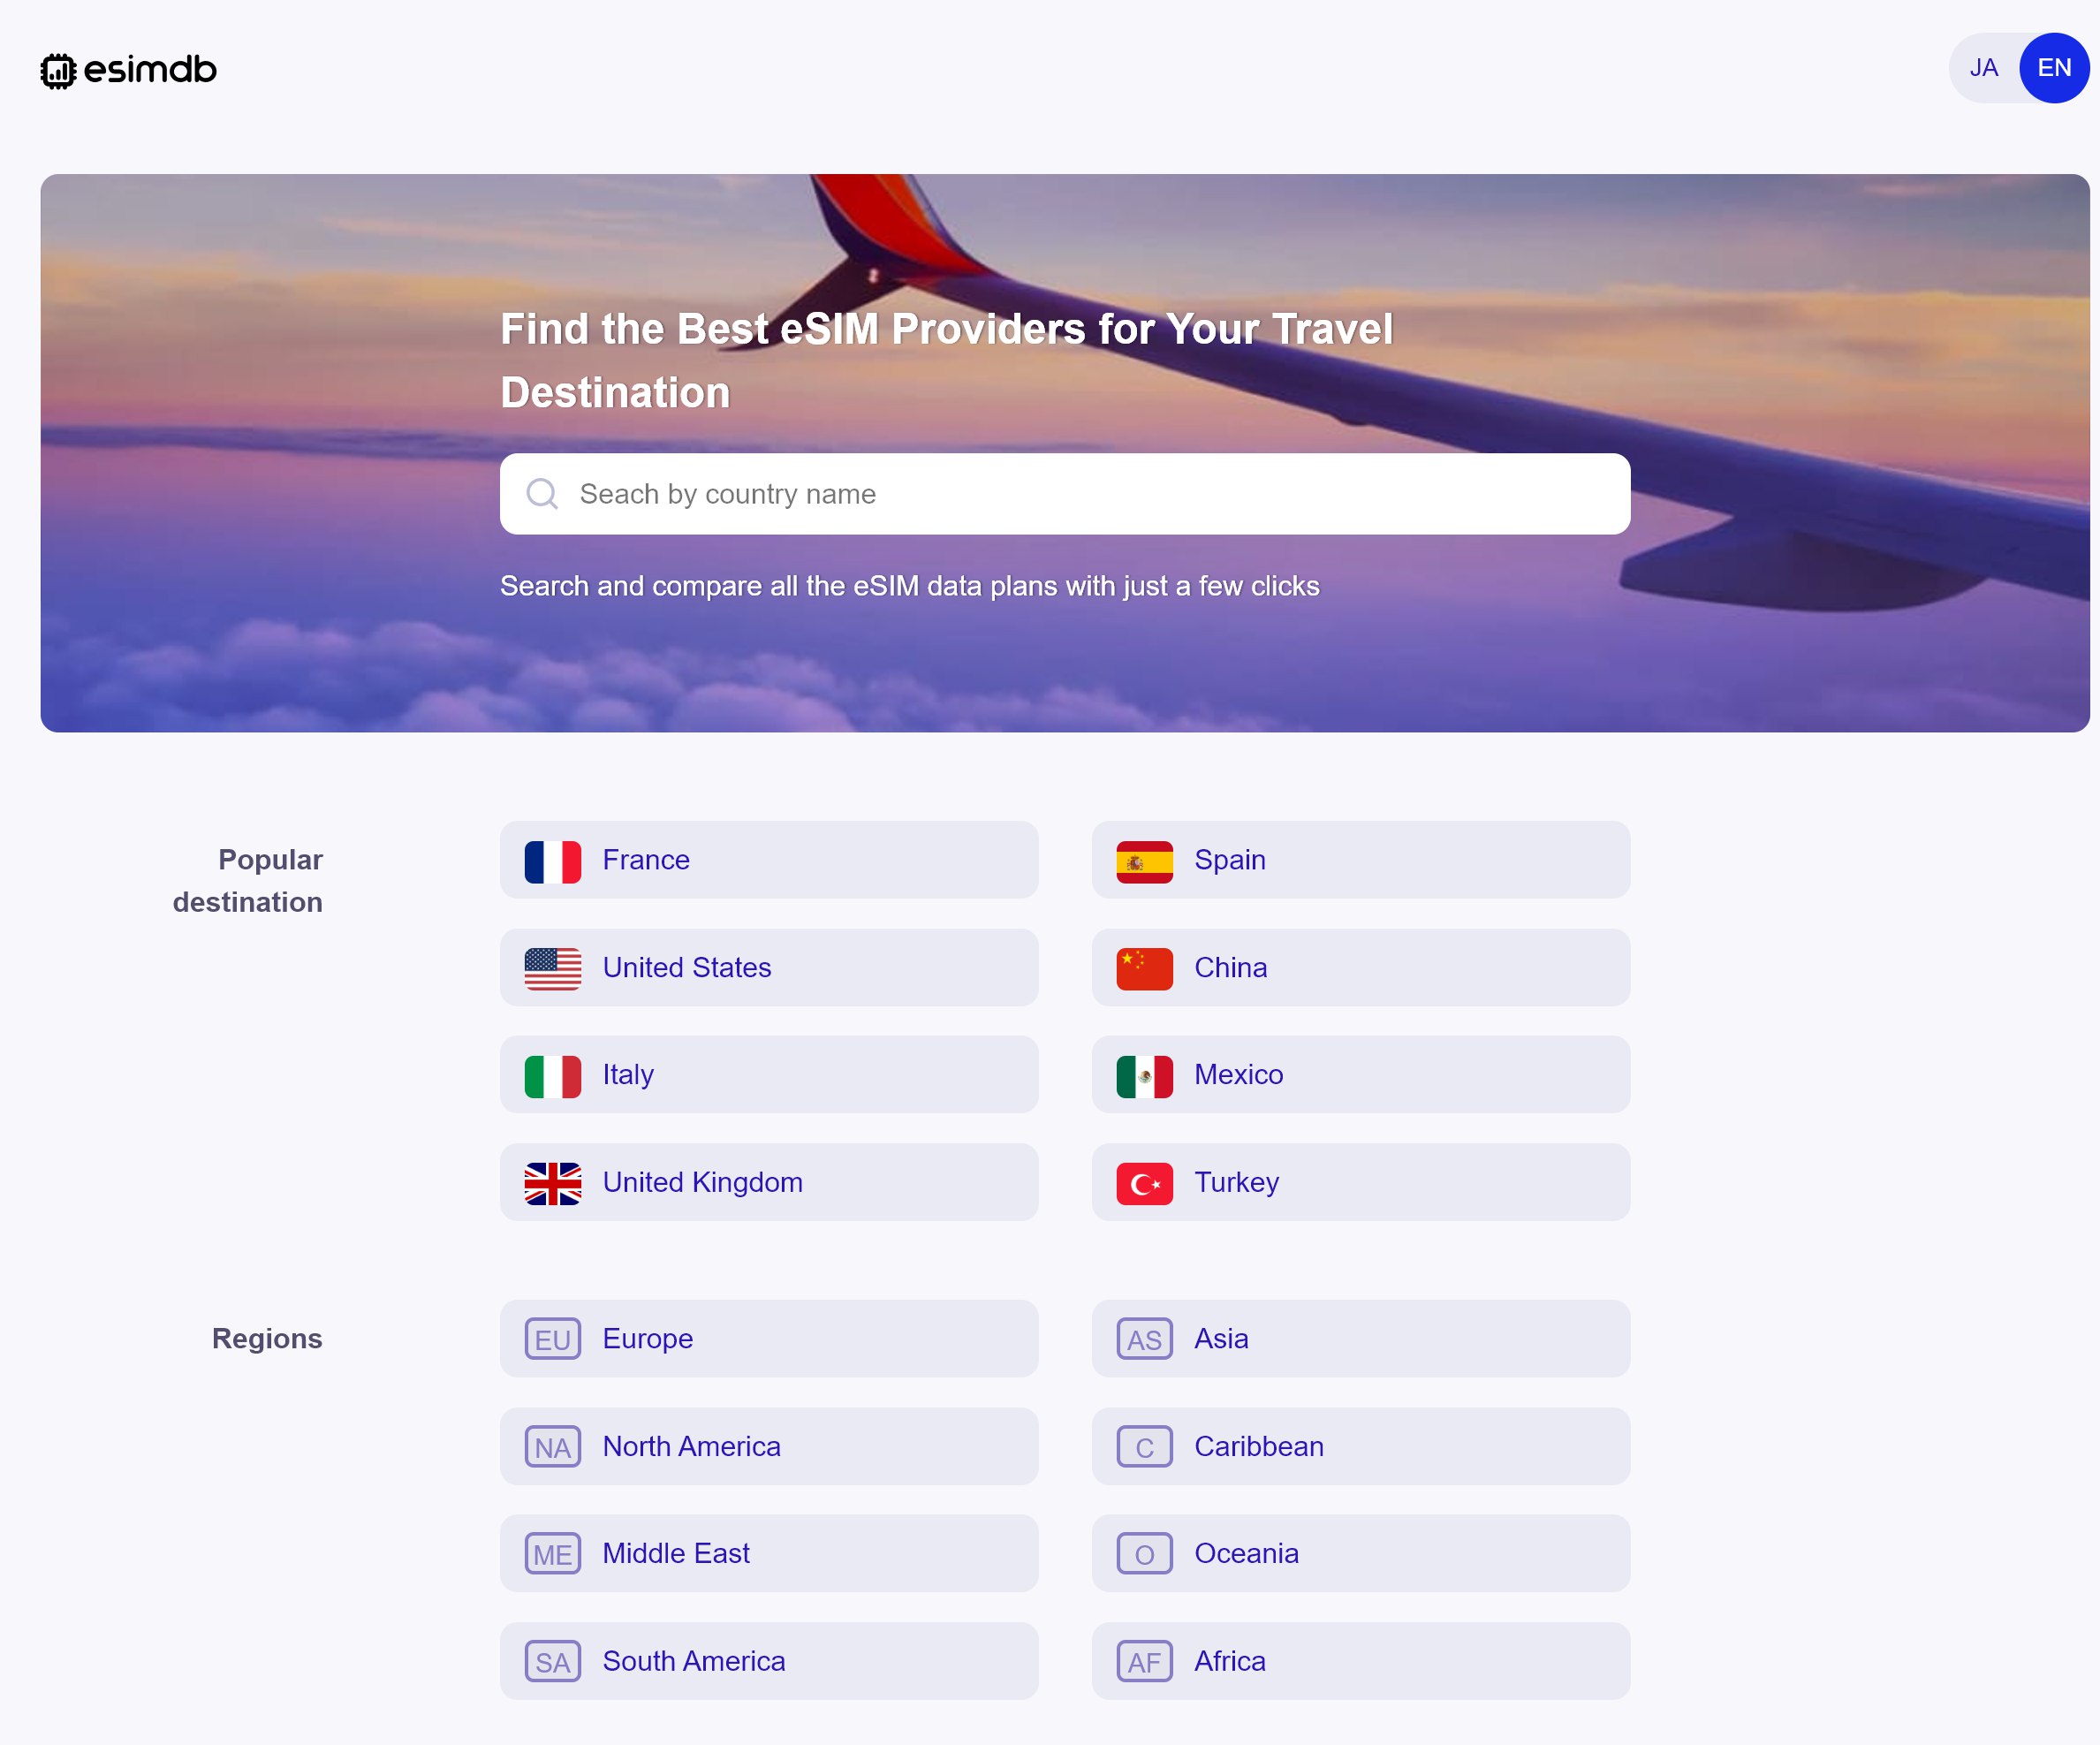Image resolution: width=2100 pixels, height=1745 pixels.
Task: Click the Italy flag icon
Action: (x=553, y=1076)
